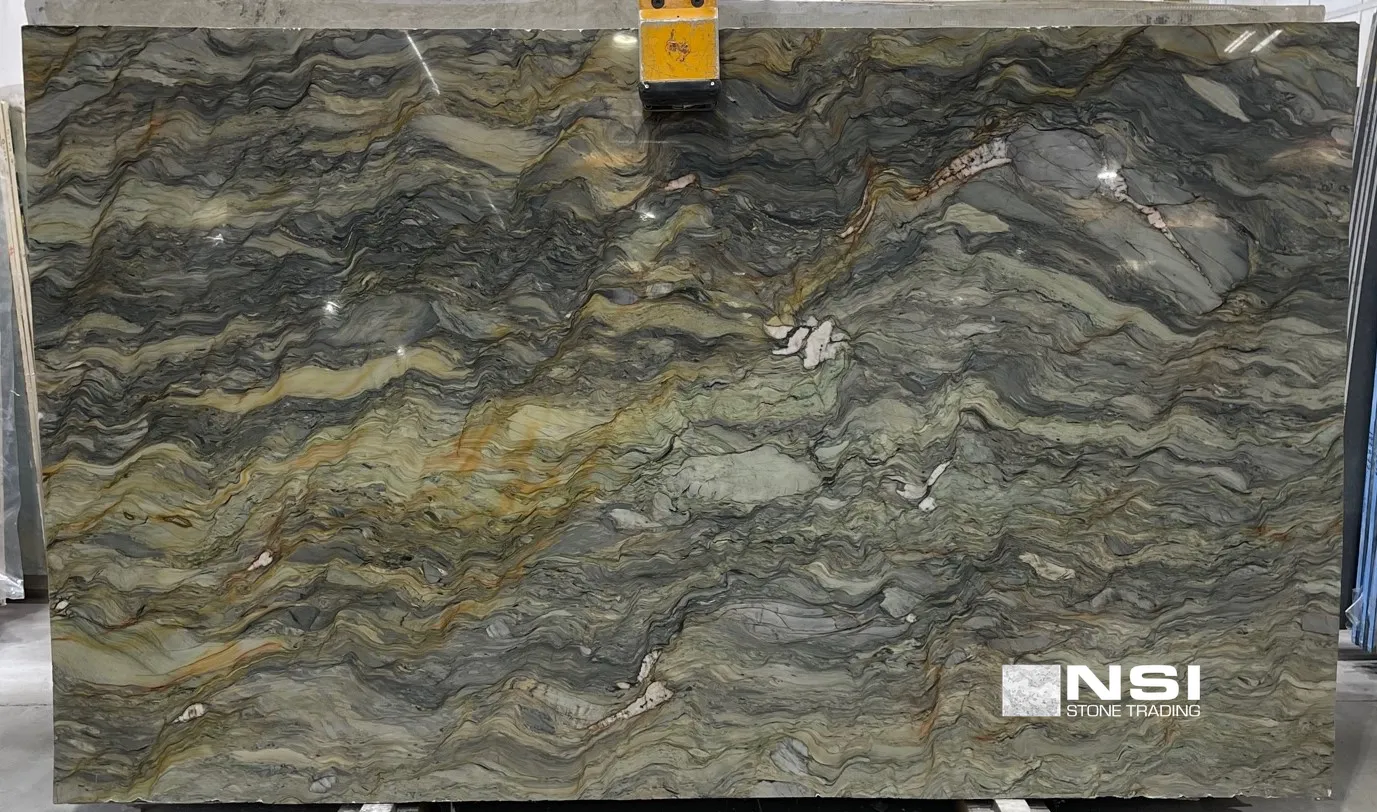Viewport: 1377px width, 812px height.
Task: Select the STONE TRADING watermark text
Action: [x=1132, y=711]
